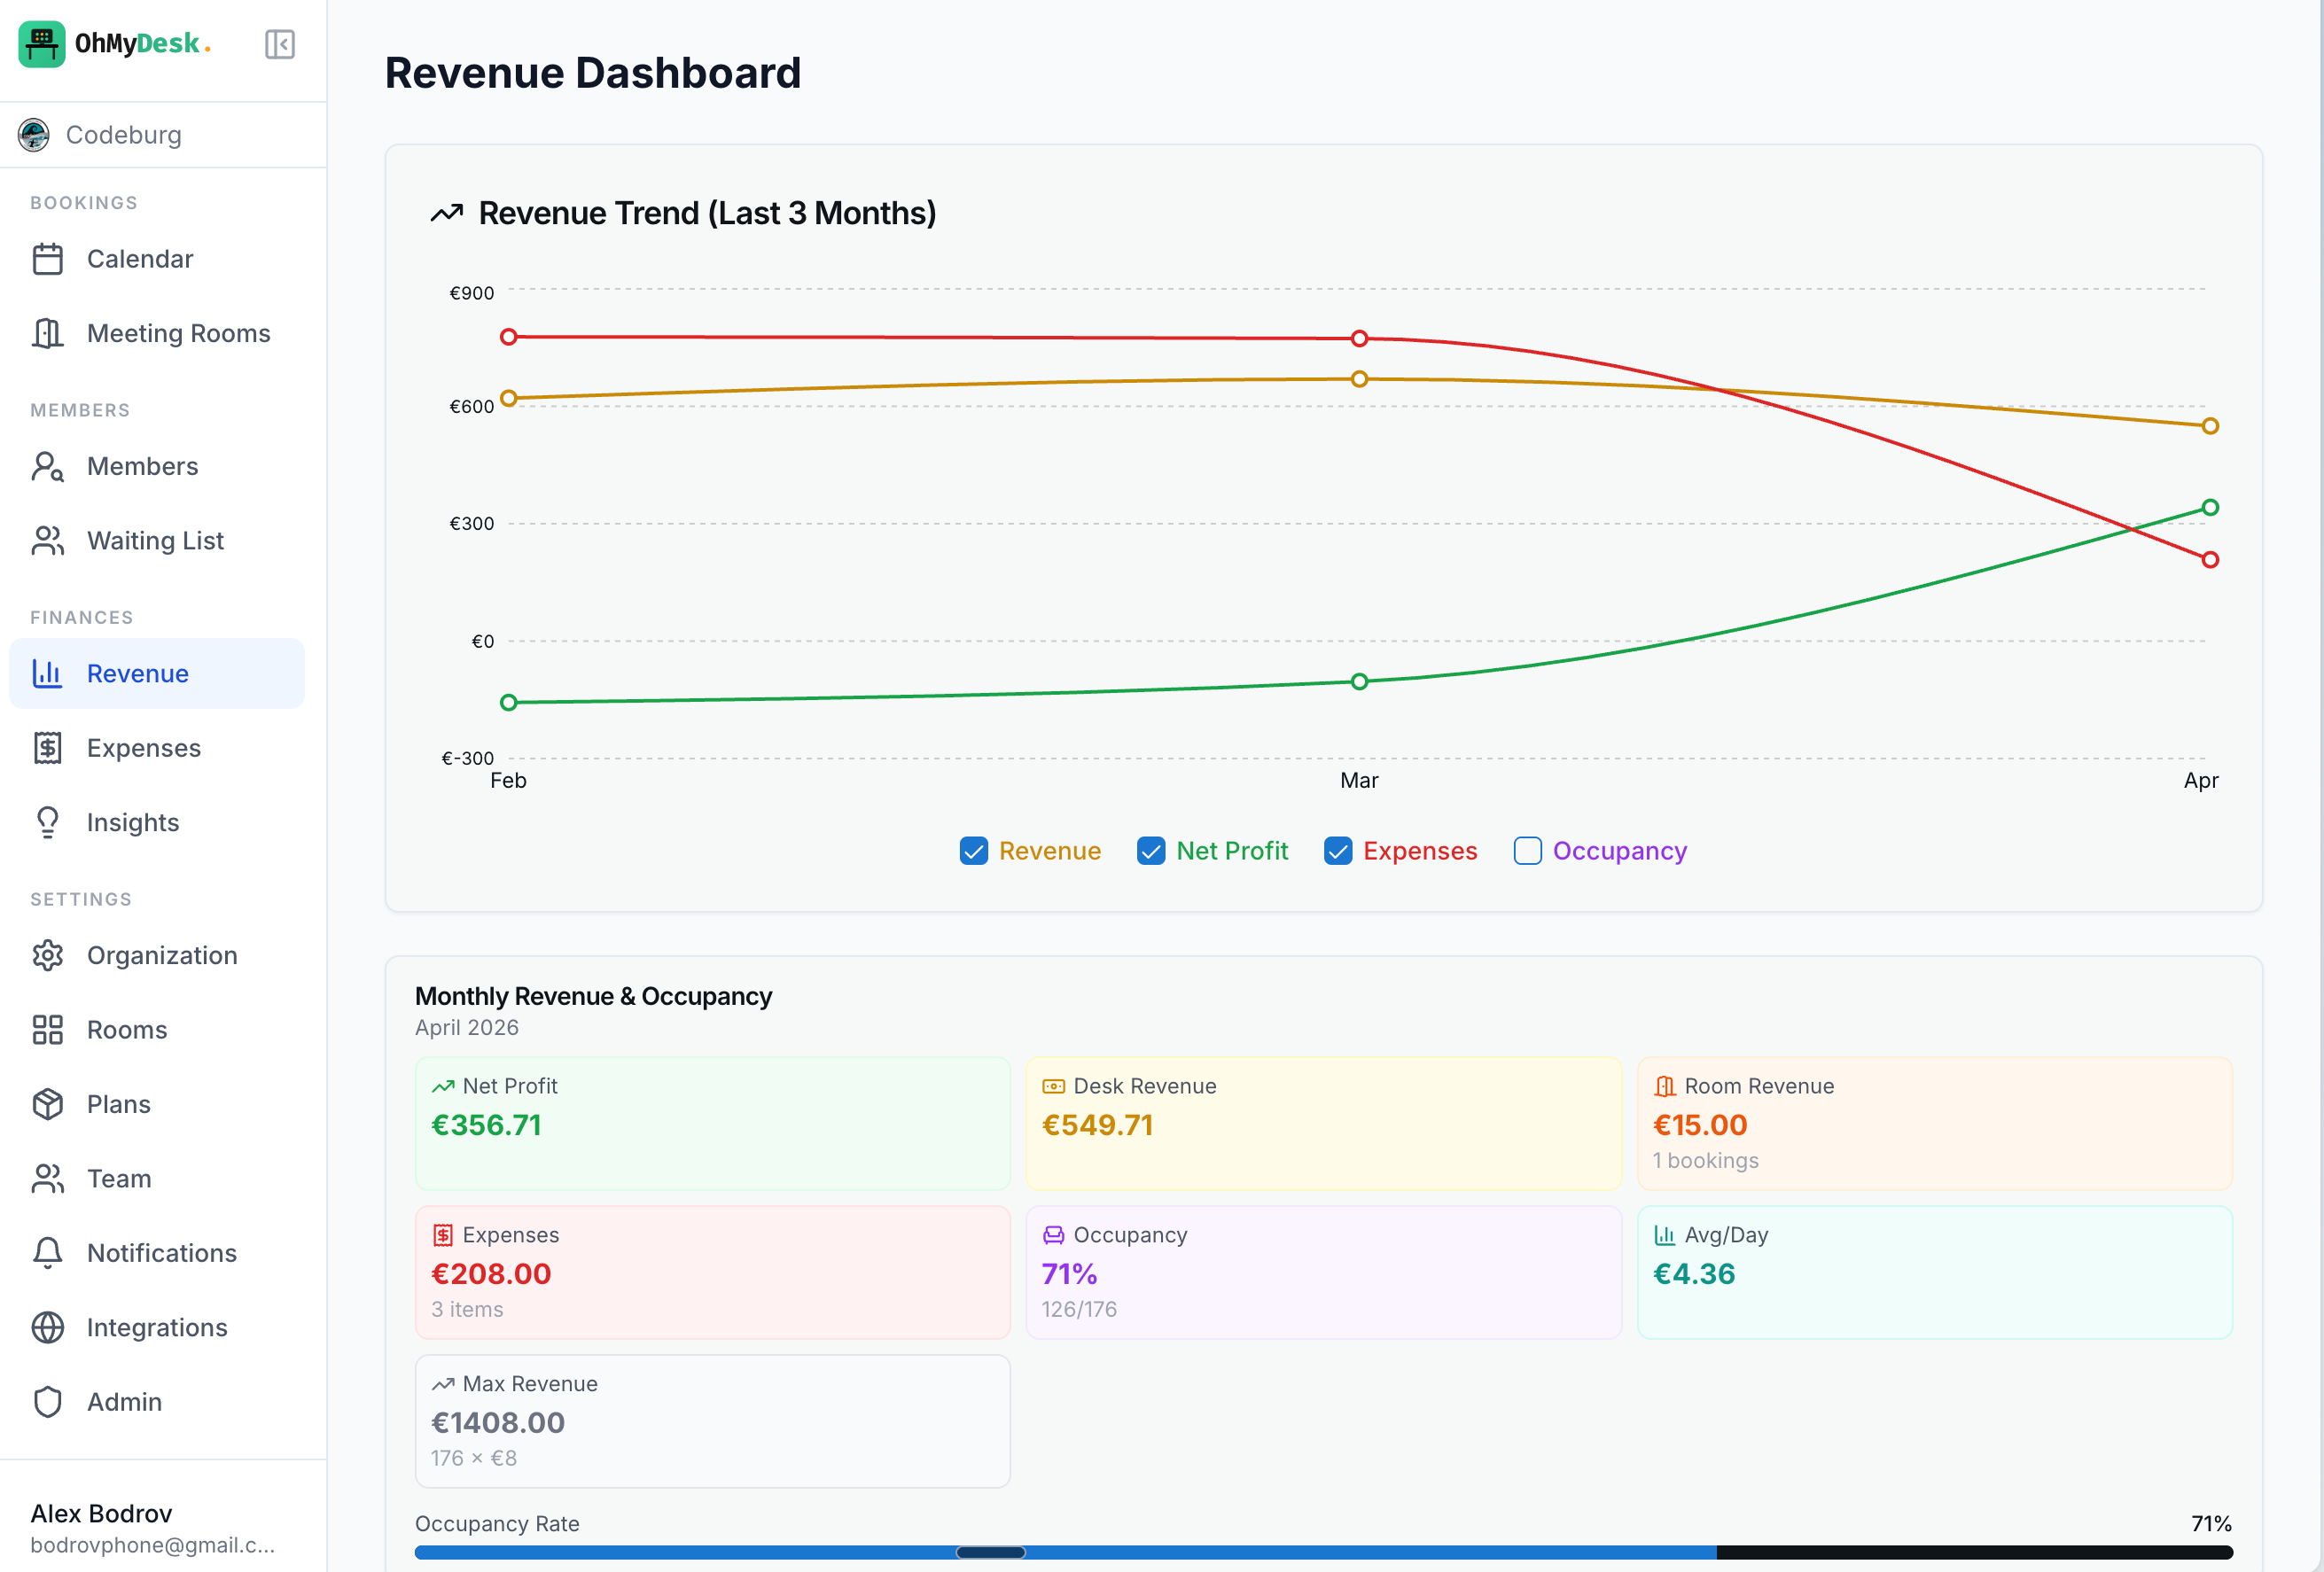Select the Rooms grid icon
Image resolution: width=2324 pixels, height=1572 pixels.
pos(48,1029)
